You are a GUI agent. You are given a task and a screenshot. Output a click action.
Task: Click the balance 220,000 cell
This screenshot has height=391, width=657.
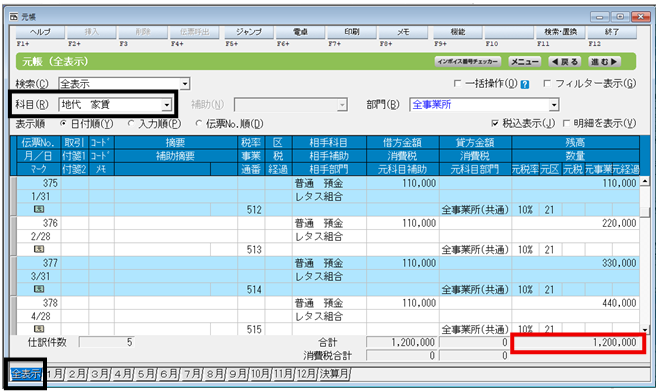point(576,223)
